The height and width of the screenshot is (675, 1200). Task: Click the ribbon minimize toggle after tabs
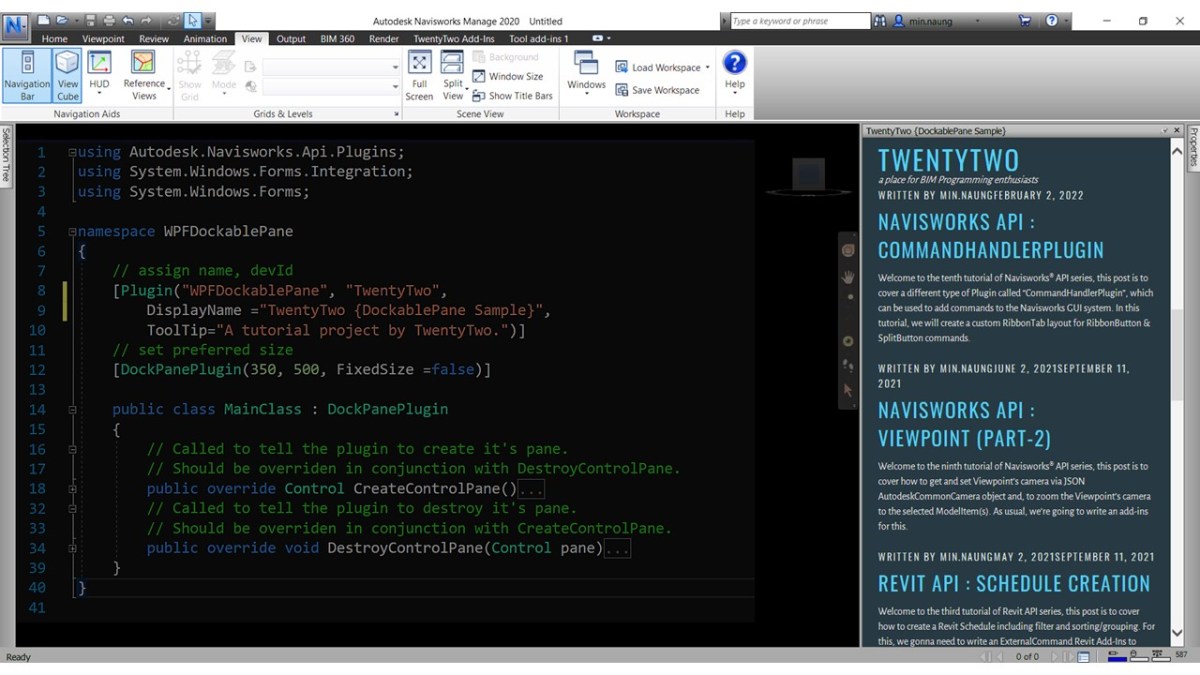[x=600, y=39]
